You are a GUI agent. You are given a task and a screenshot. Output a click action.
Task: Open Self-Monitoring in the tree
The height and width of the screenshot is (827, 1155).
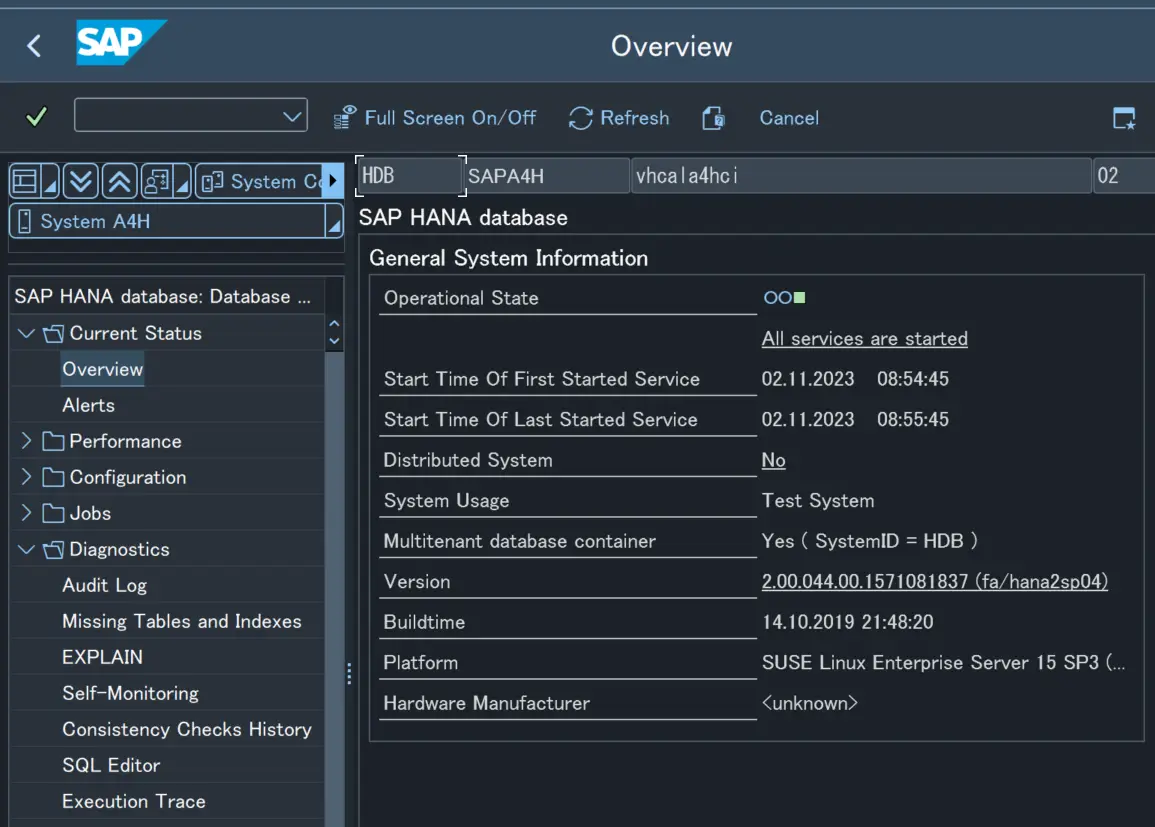coord(130,694)
